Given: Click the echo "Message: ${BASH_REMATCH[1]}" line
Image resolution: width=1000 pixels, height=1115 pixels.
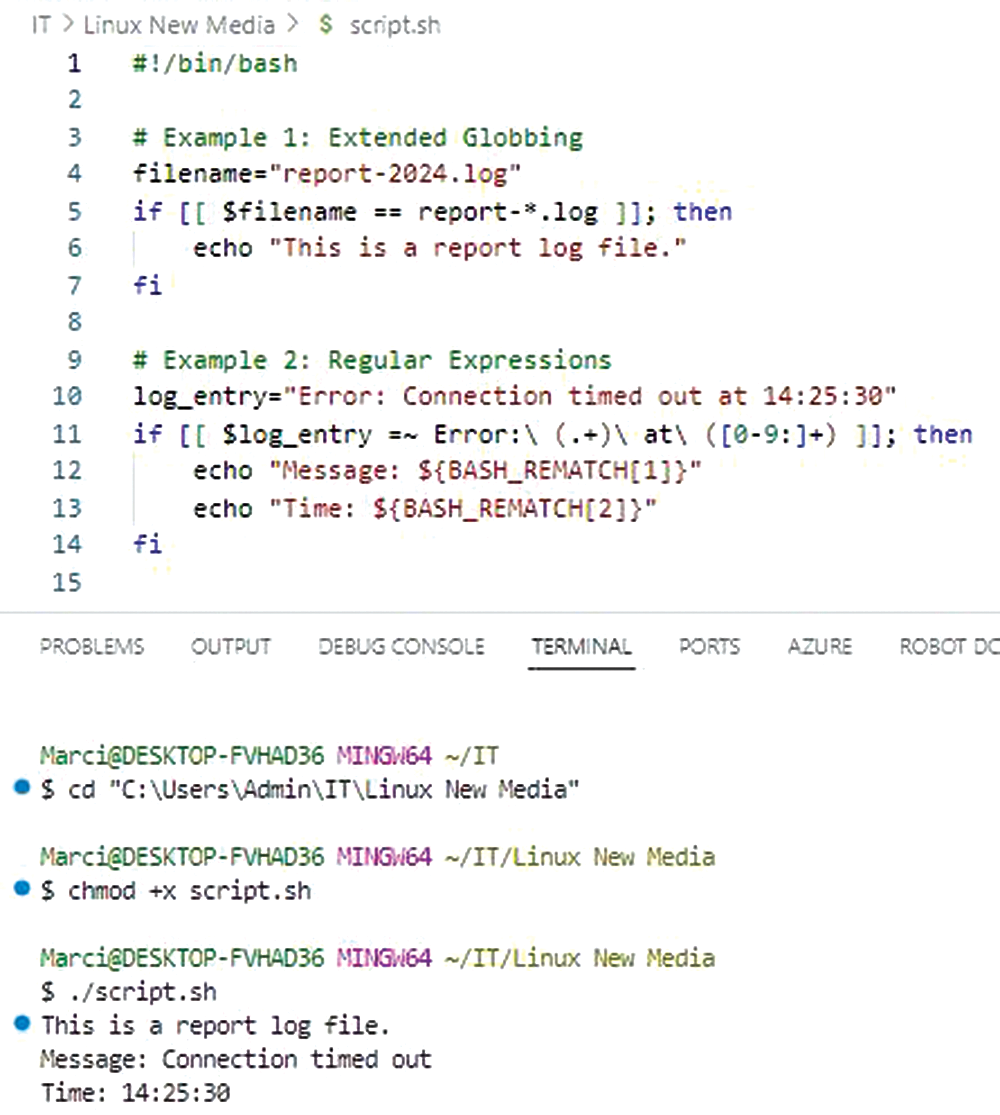Looking at the screenshot, I should 447,471.
